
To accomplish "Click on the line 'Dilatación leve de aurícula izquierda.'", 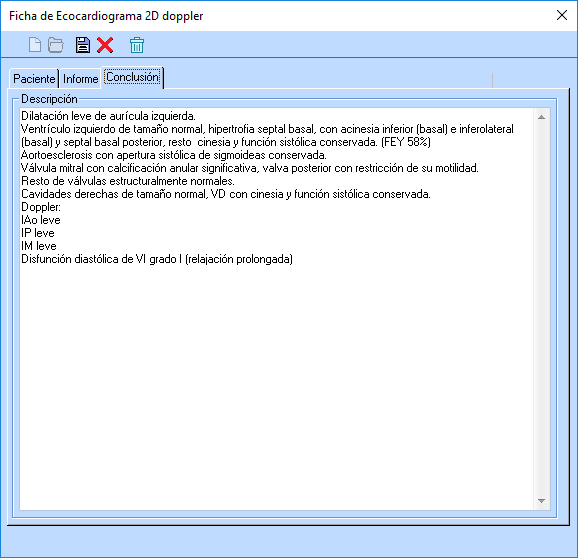I will [108, 116].
